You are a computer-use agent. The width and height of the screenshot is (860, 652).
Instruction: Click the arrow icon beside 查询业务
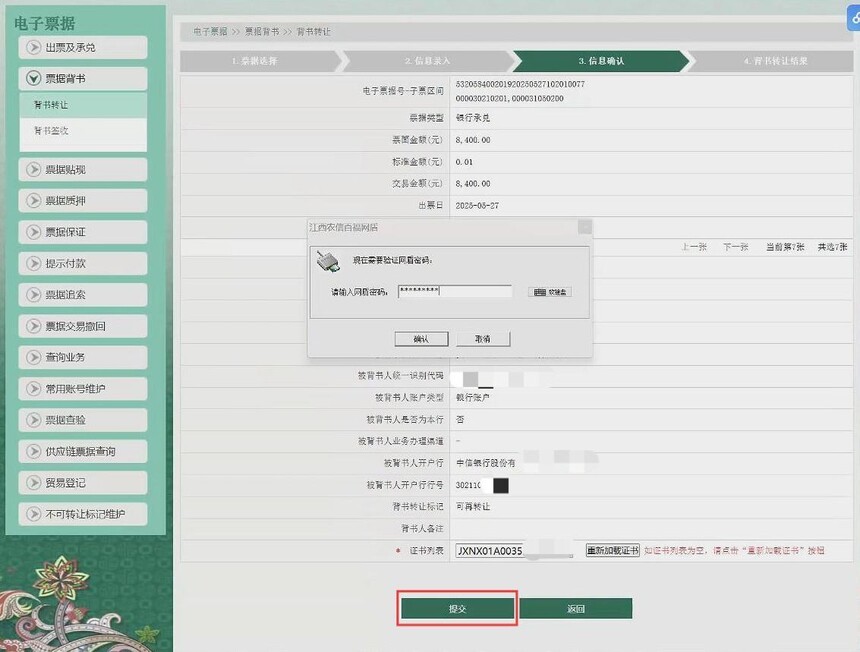33,357
